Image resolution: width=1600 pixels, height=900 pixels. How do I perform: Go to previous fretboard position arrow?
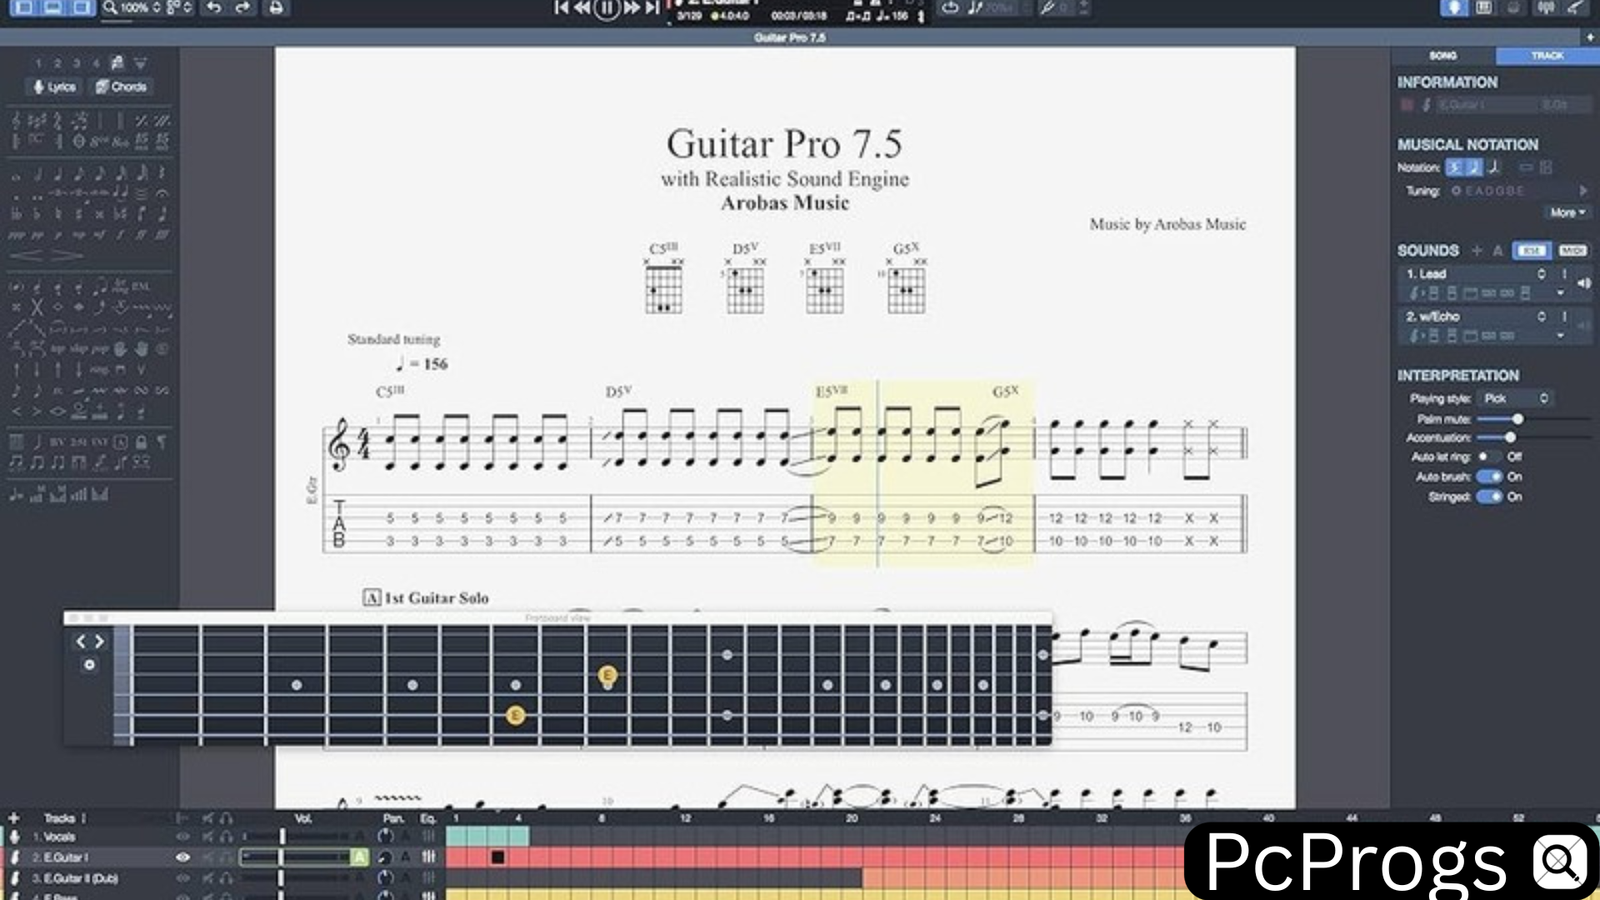point(81,642)
